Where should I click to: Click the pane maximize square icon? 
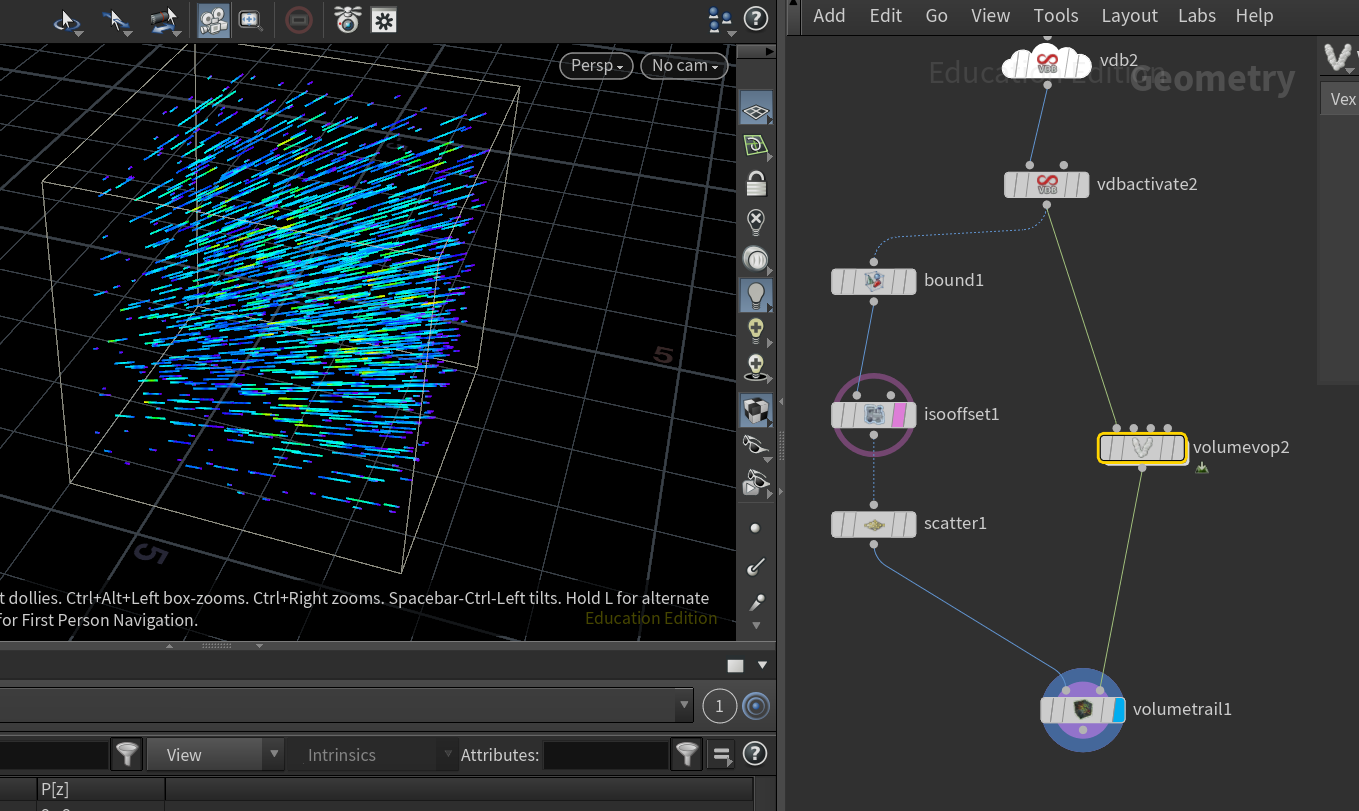pyautogui.click(x=735, y=666)
